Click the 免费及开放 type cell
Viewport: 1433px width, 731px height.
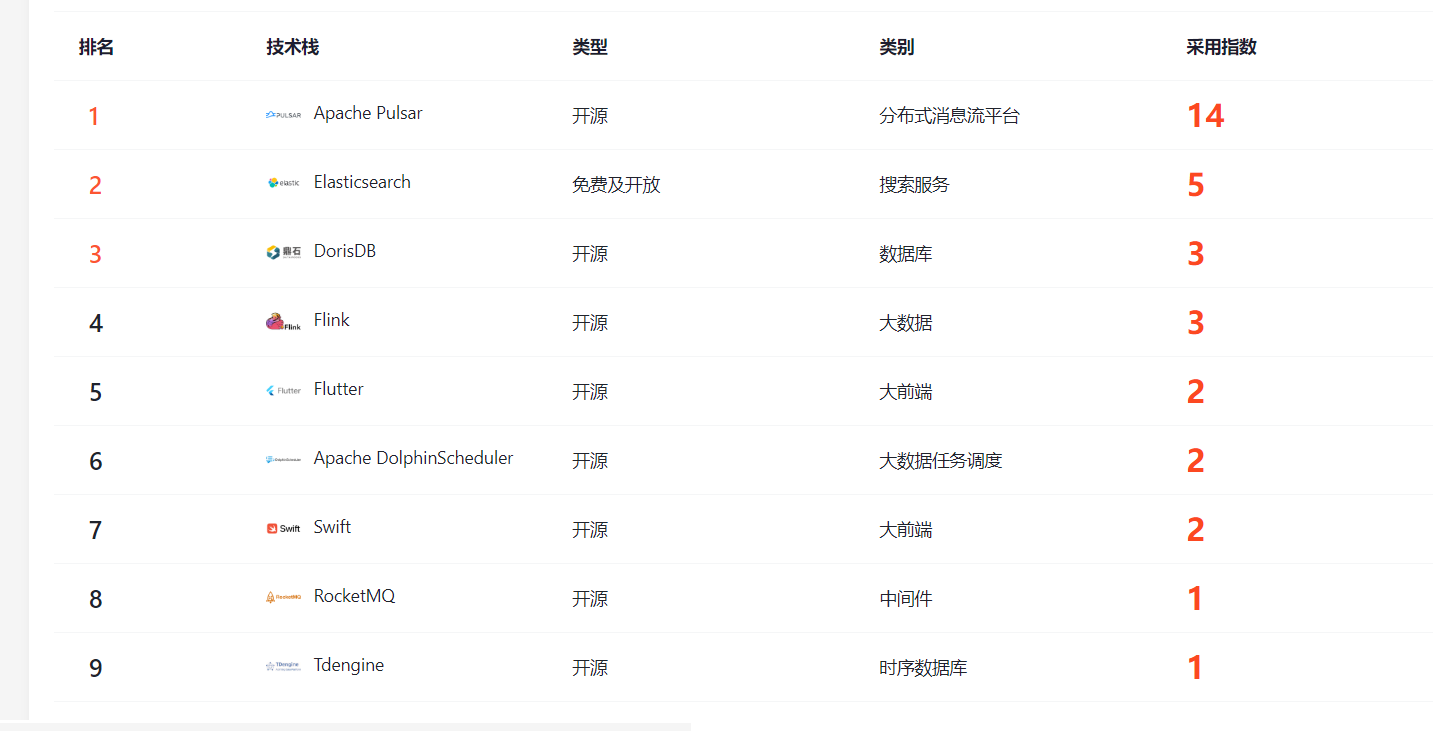pos(616,185)
